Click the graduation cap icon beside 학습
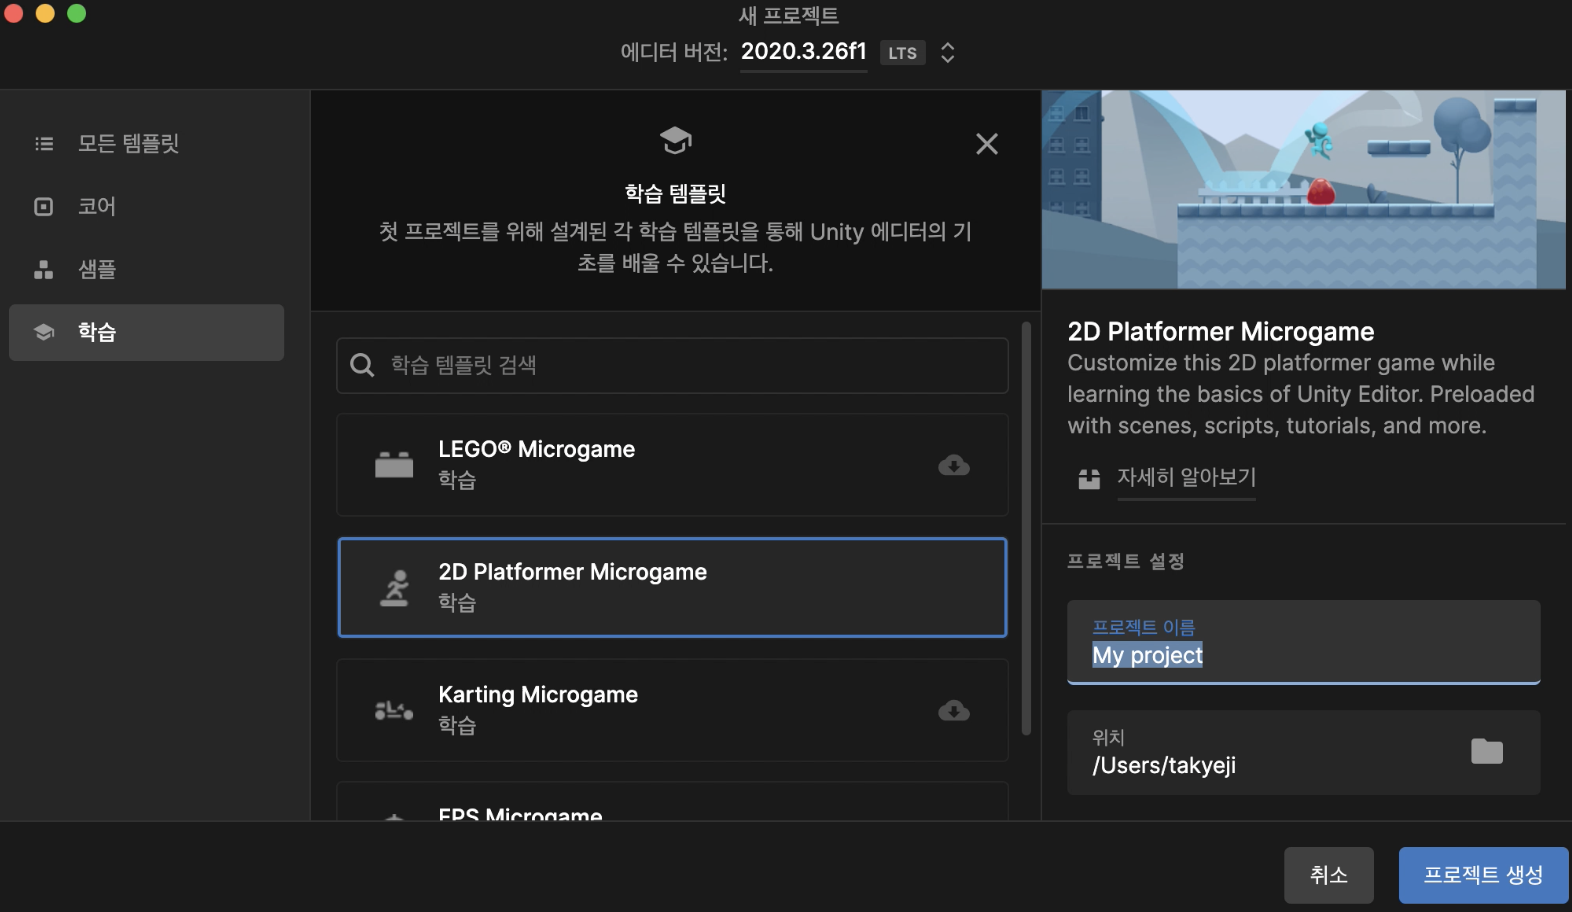 point(44,332)
